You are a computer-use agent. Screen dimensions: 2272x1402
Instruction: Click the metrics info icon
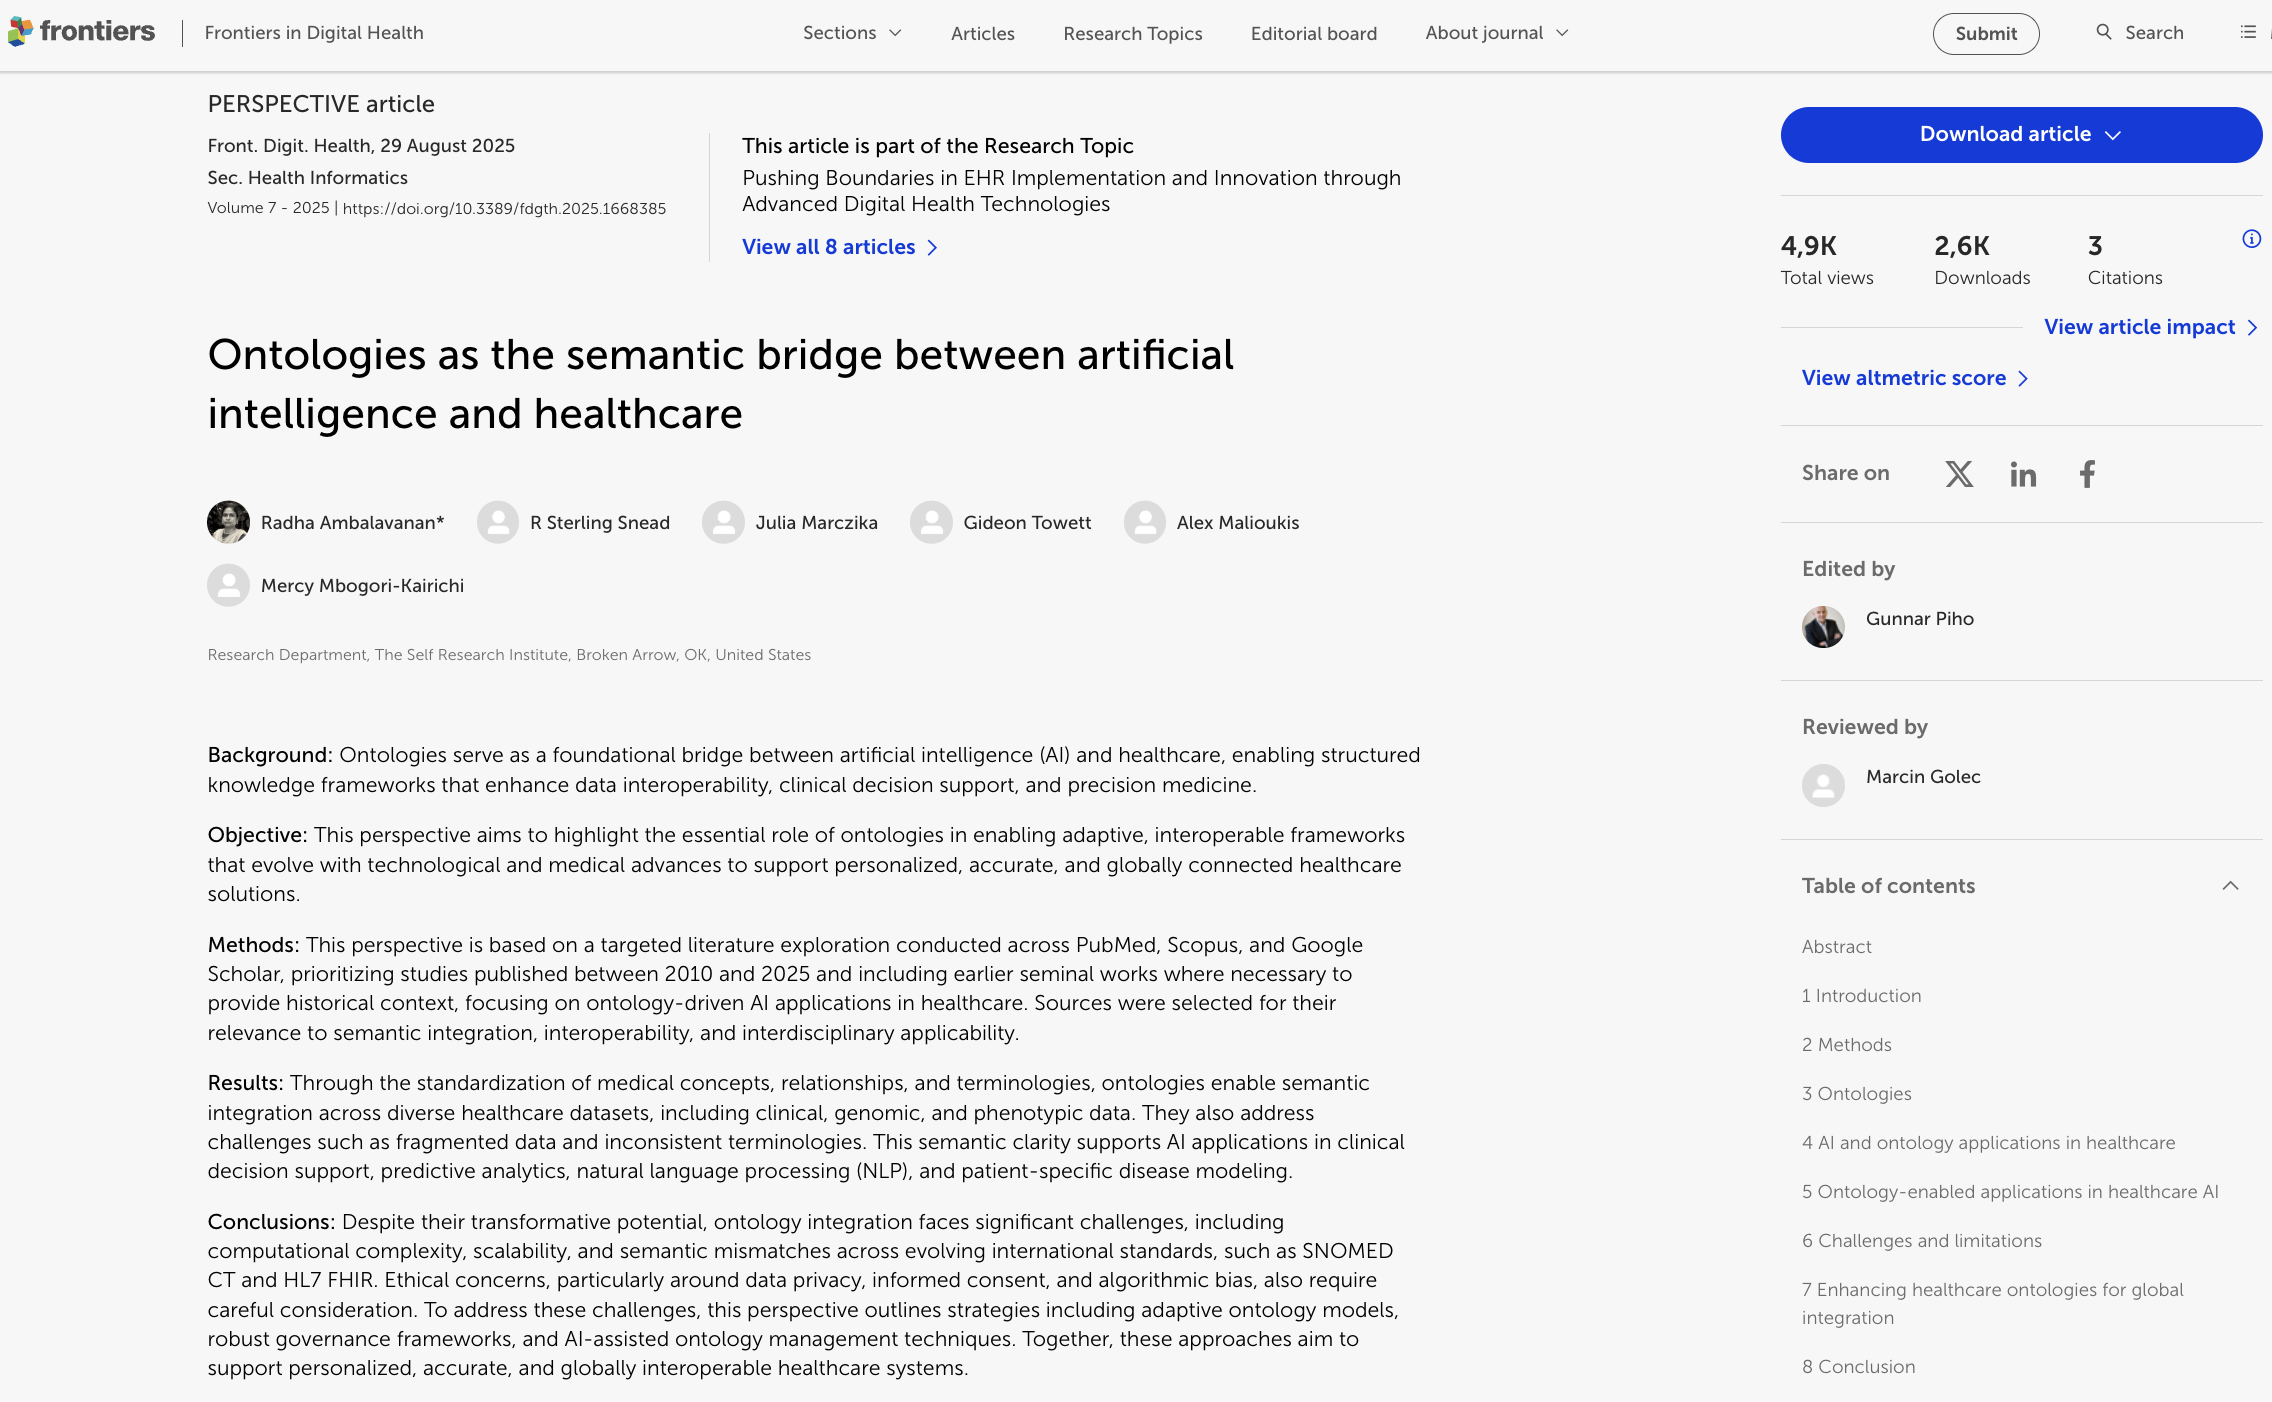(x=2251, y=239)
